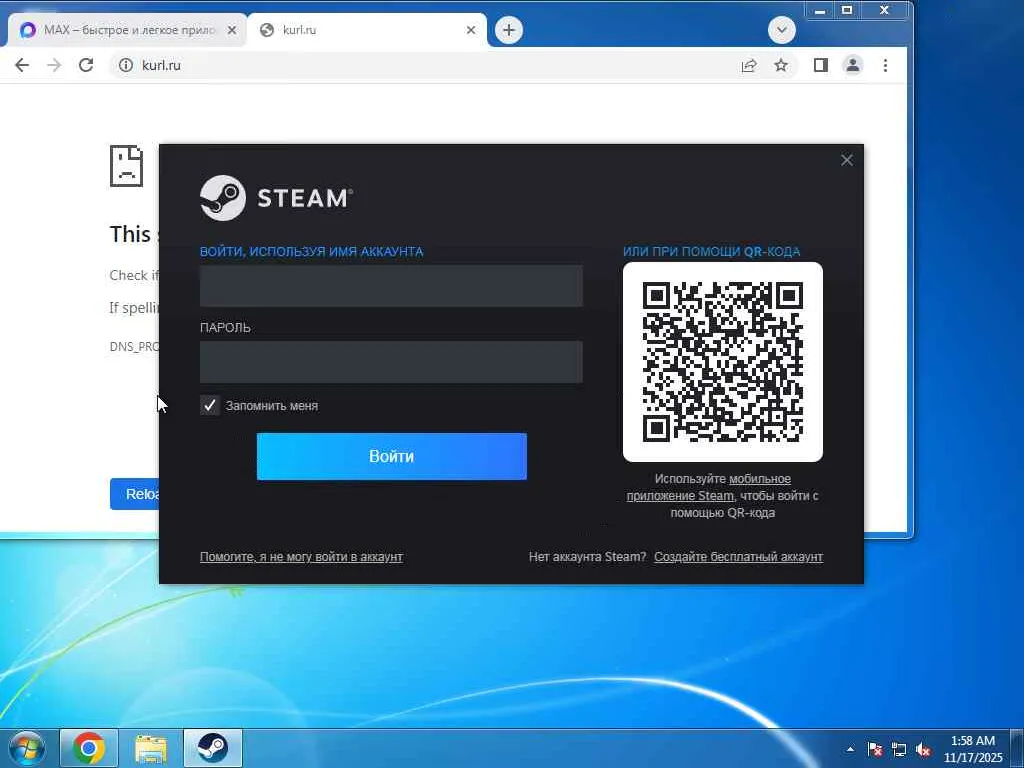Screen dimensions: 1024x768
Task: Focus the ПАРОЛЬ password field
Action: [391, 362]
